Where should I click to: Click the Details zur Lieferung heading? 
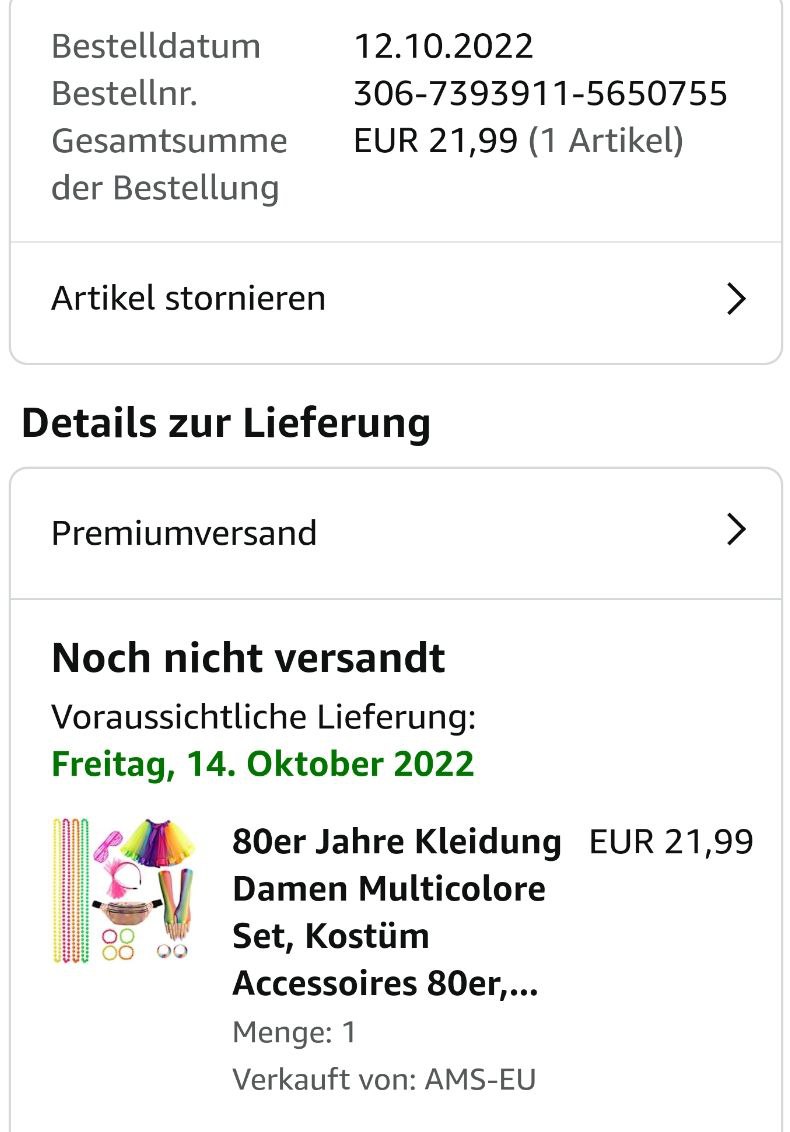(226, 423)
